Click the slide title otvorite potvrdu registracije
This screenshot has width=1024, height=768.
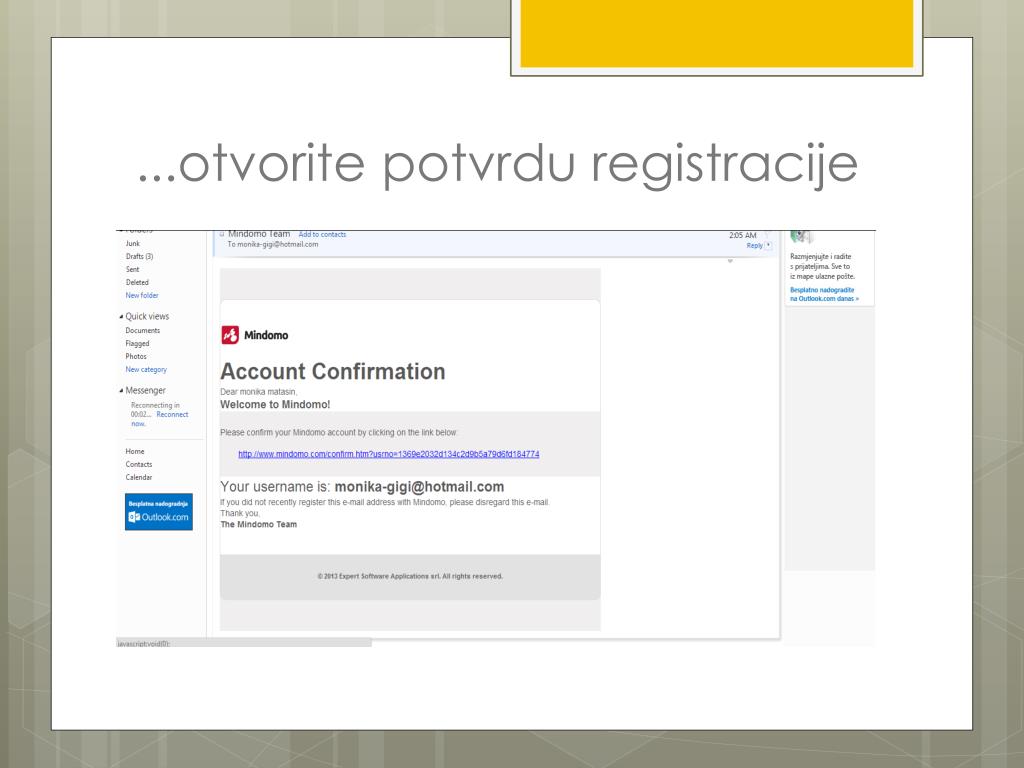pos(498,164)
